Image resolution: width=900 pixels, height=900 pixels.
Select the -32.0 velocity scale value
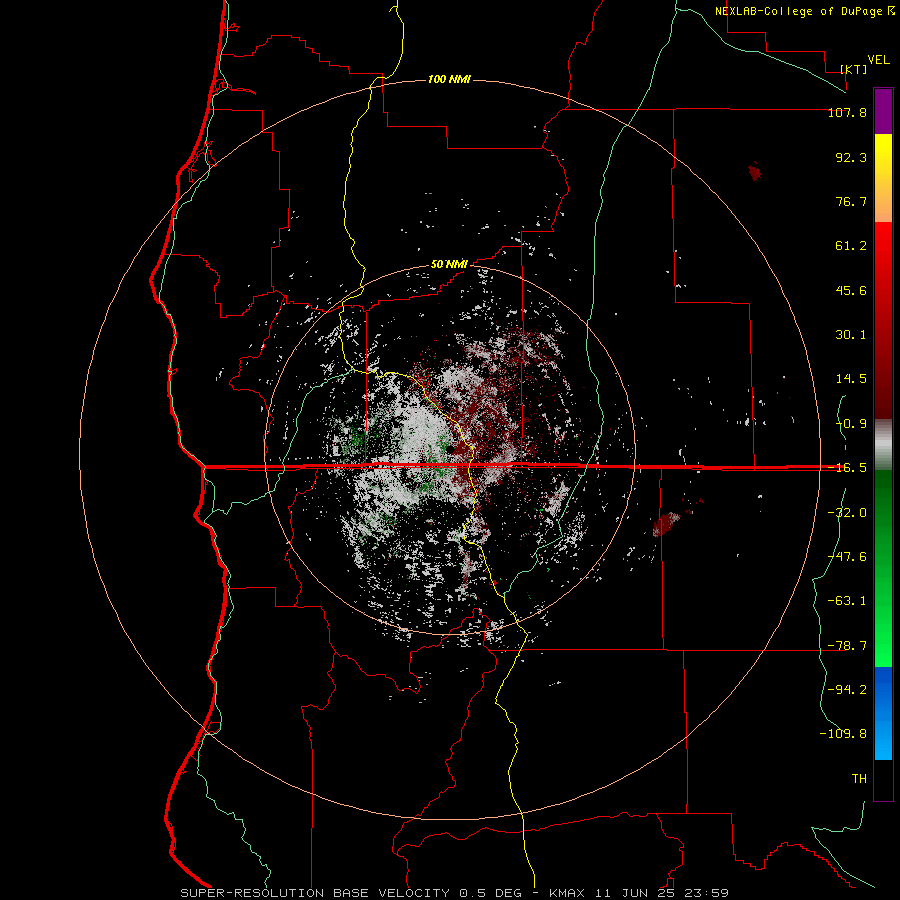pyautogui.click(x=847, y=513)
